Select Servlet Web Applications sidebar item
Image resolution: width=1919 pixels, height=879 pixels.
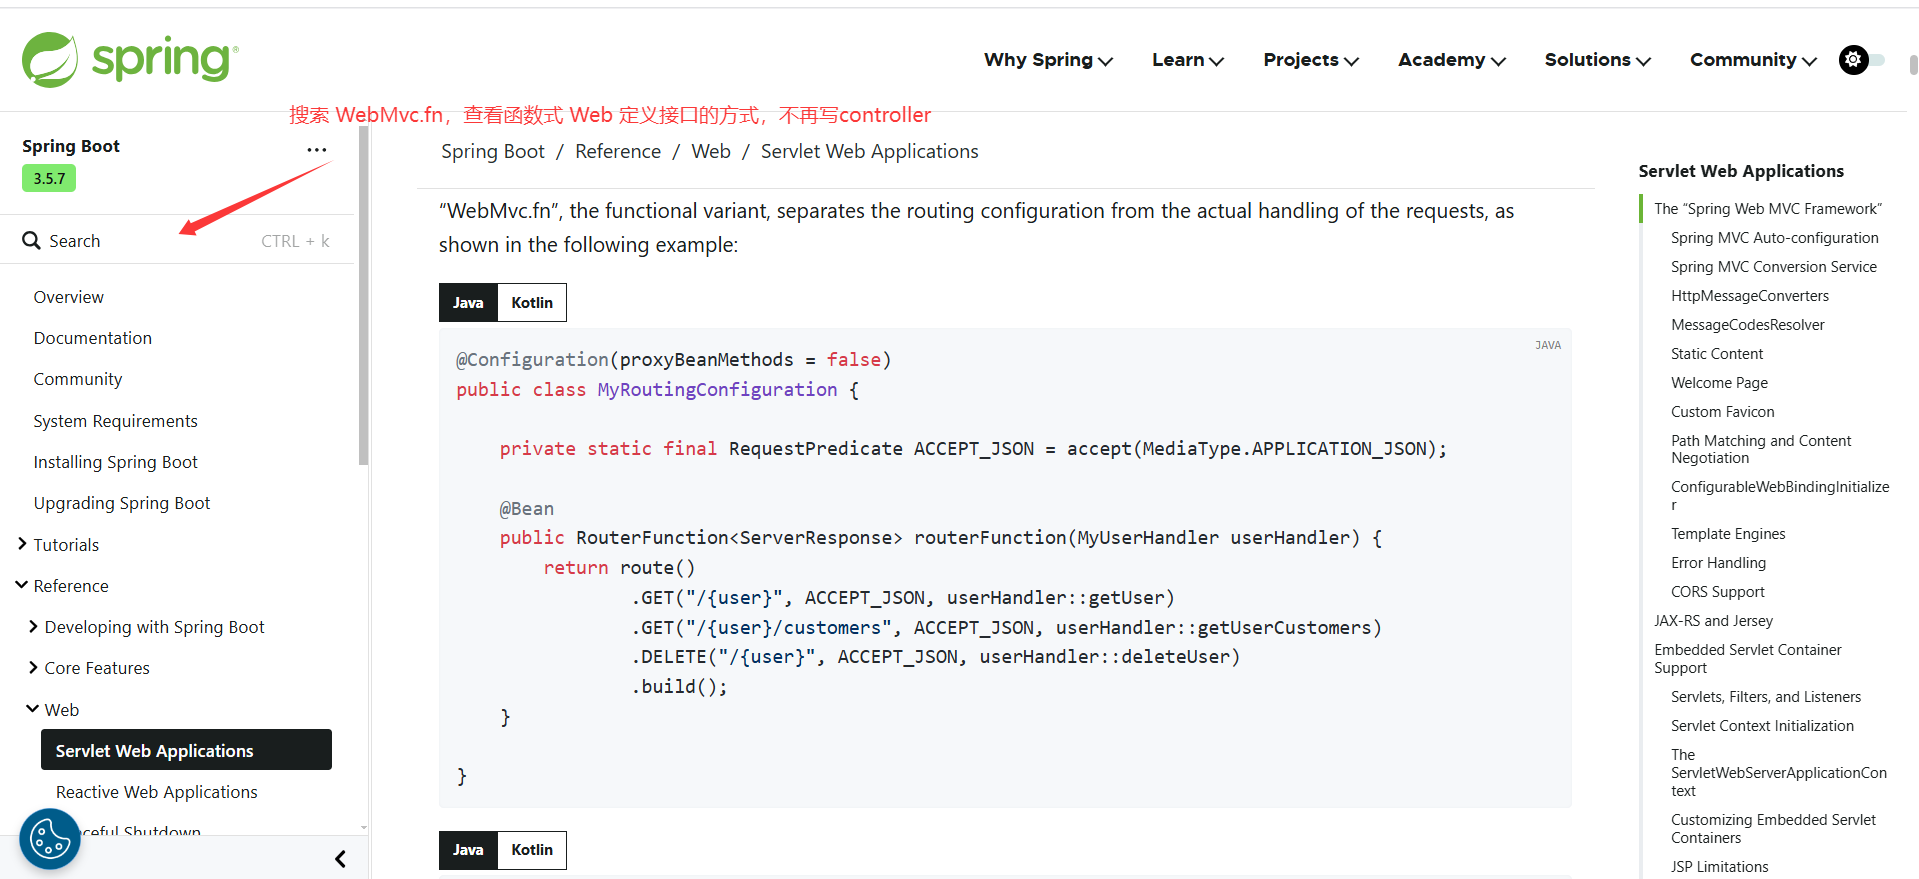click(x=186, y=750)
